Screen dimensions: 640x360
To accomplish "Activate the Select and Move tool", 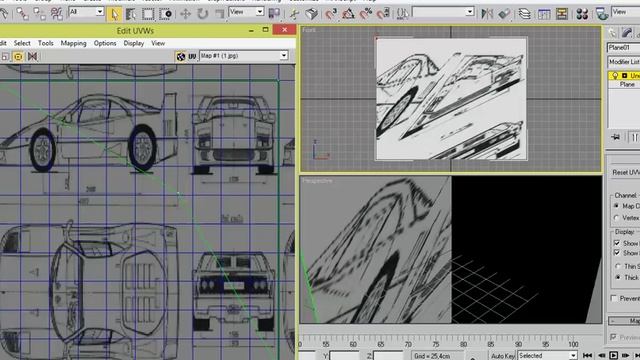I will [185, 14].
